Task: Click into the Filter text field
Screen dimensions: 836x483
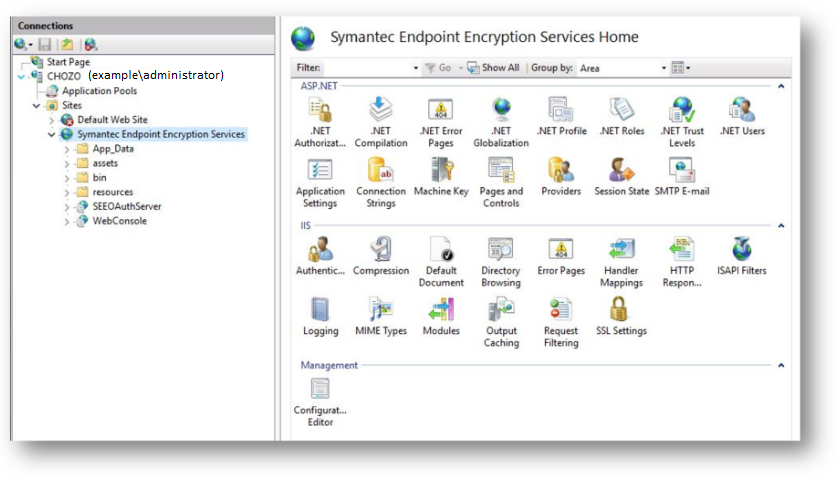Action: (x=367, y=68)
